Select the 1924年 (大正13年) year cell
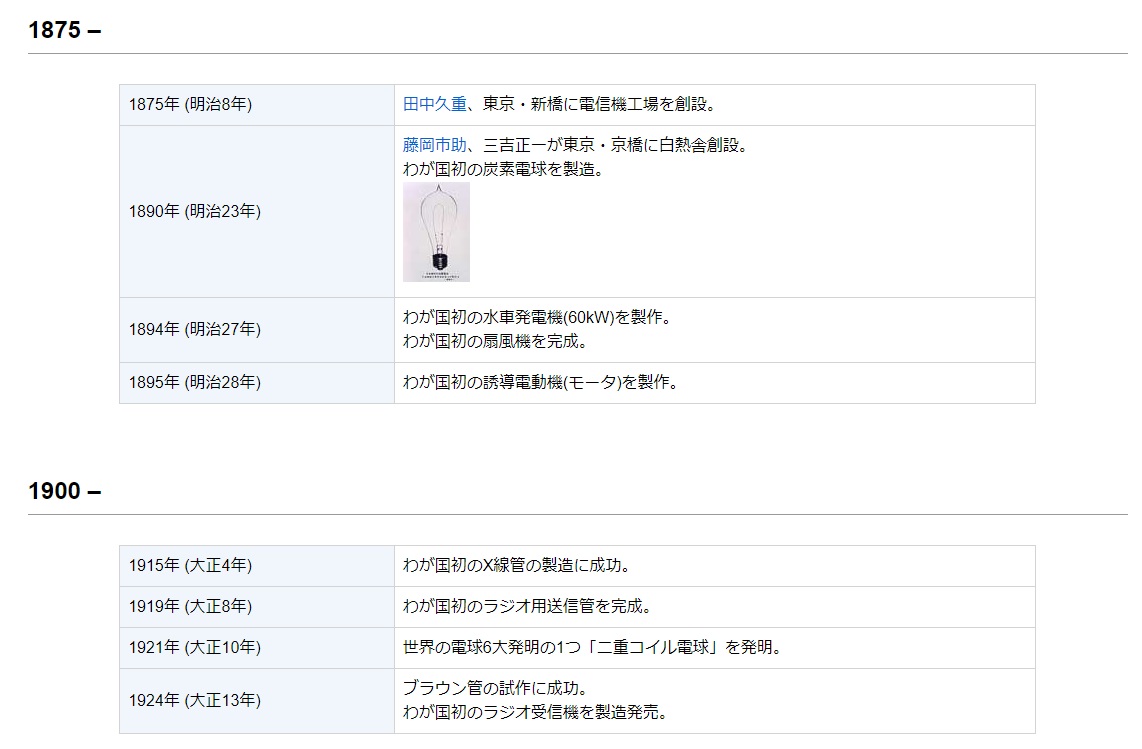The height and width of the screenshot is (749, 1142). tap(194, 700)
